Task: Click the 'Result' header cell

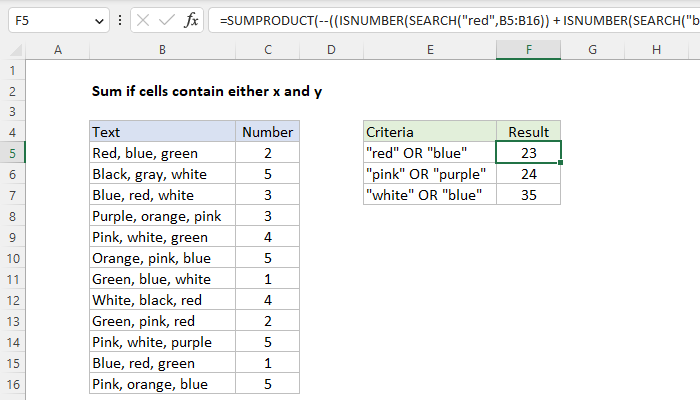Action: [x=529, y=132]
